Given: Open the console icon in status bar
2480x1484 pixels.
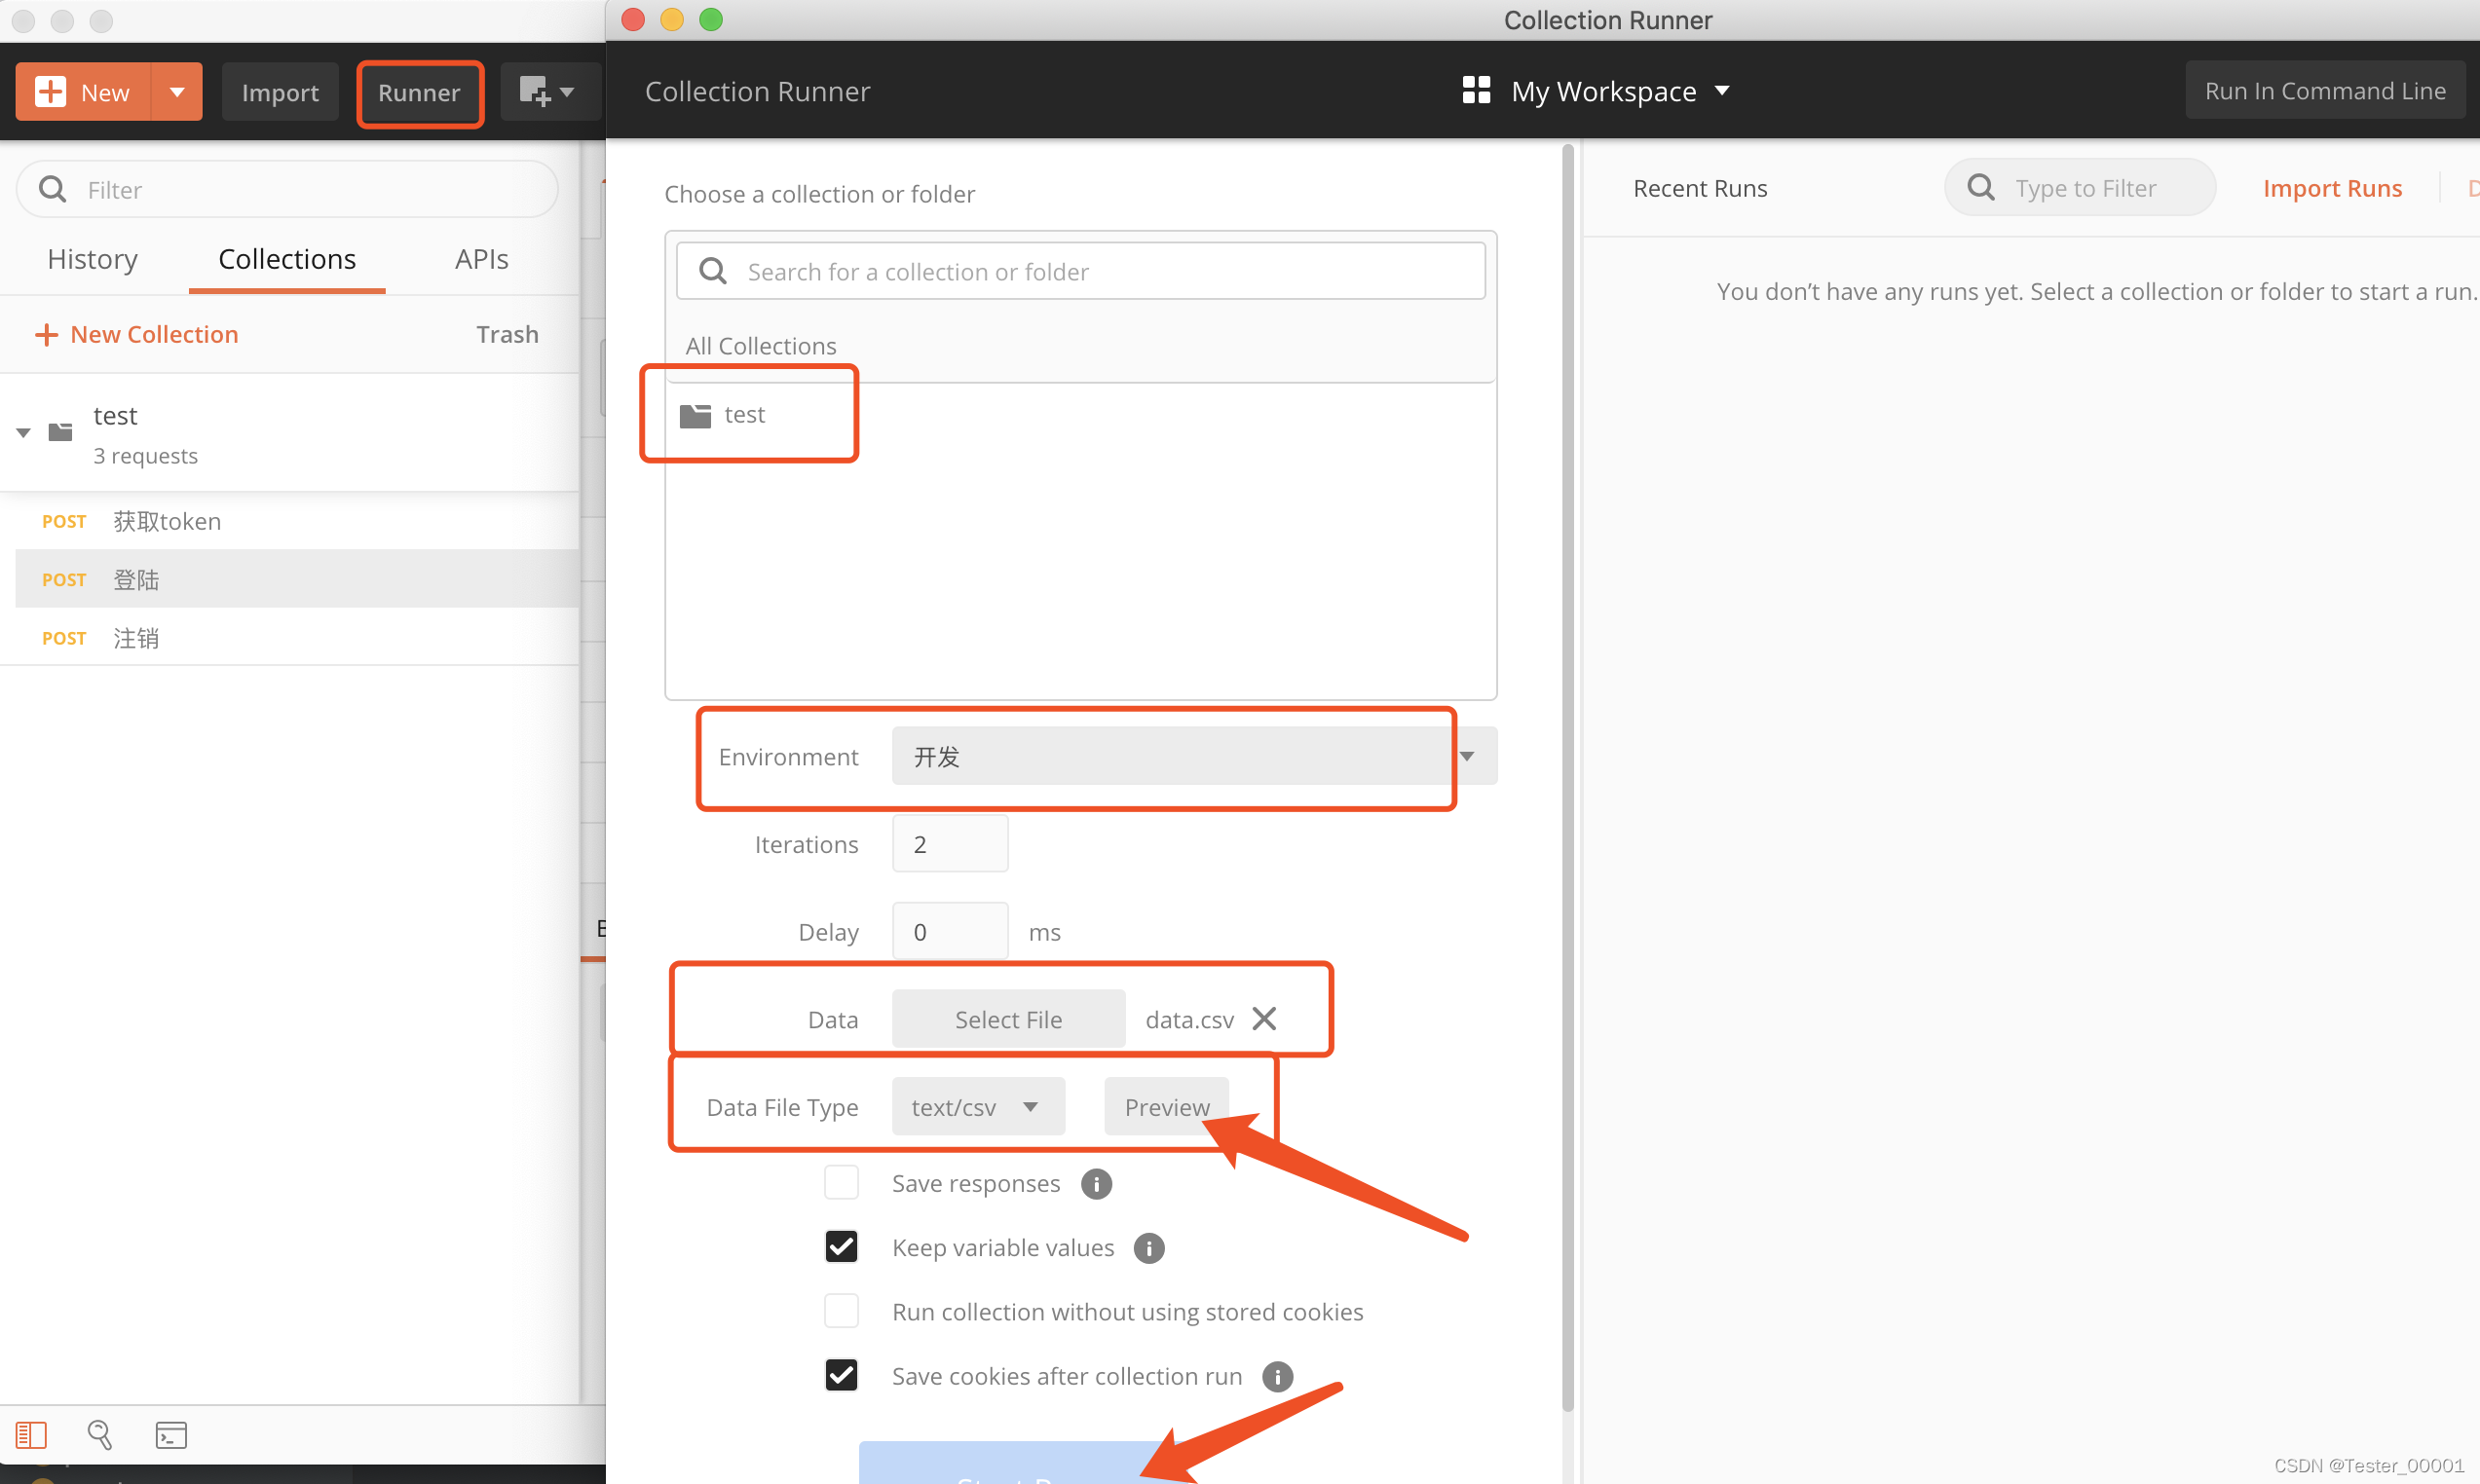Looking at the screenshot, I should tap(171, 1434).
